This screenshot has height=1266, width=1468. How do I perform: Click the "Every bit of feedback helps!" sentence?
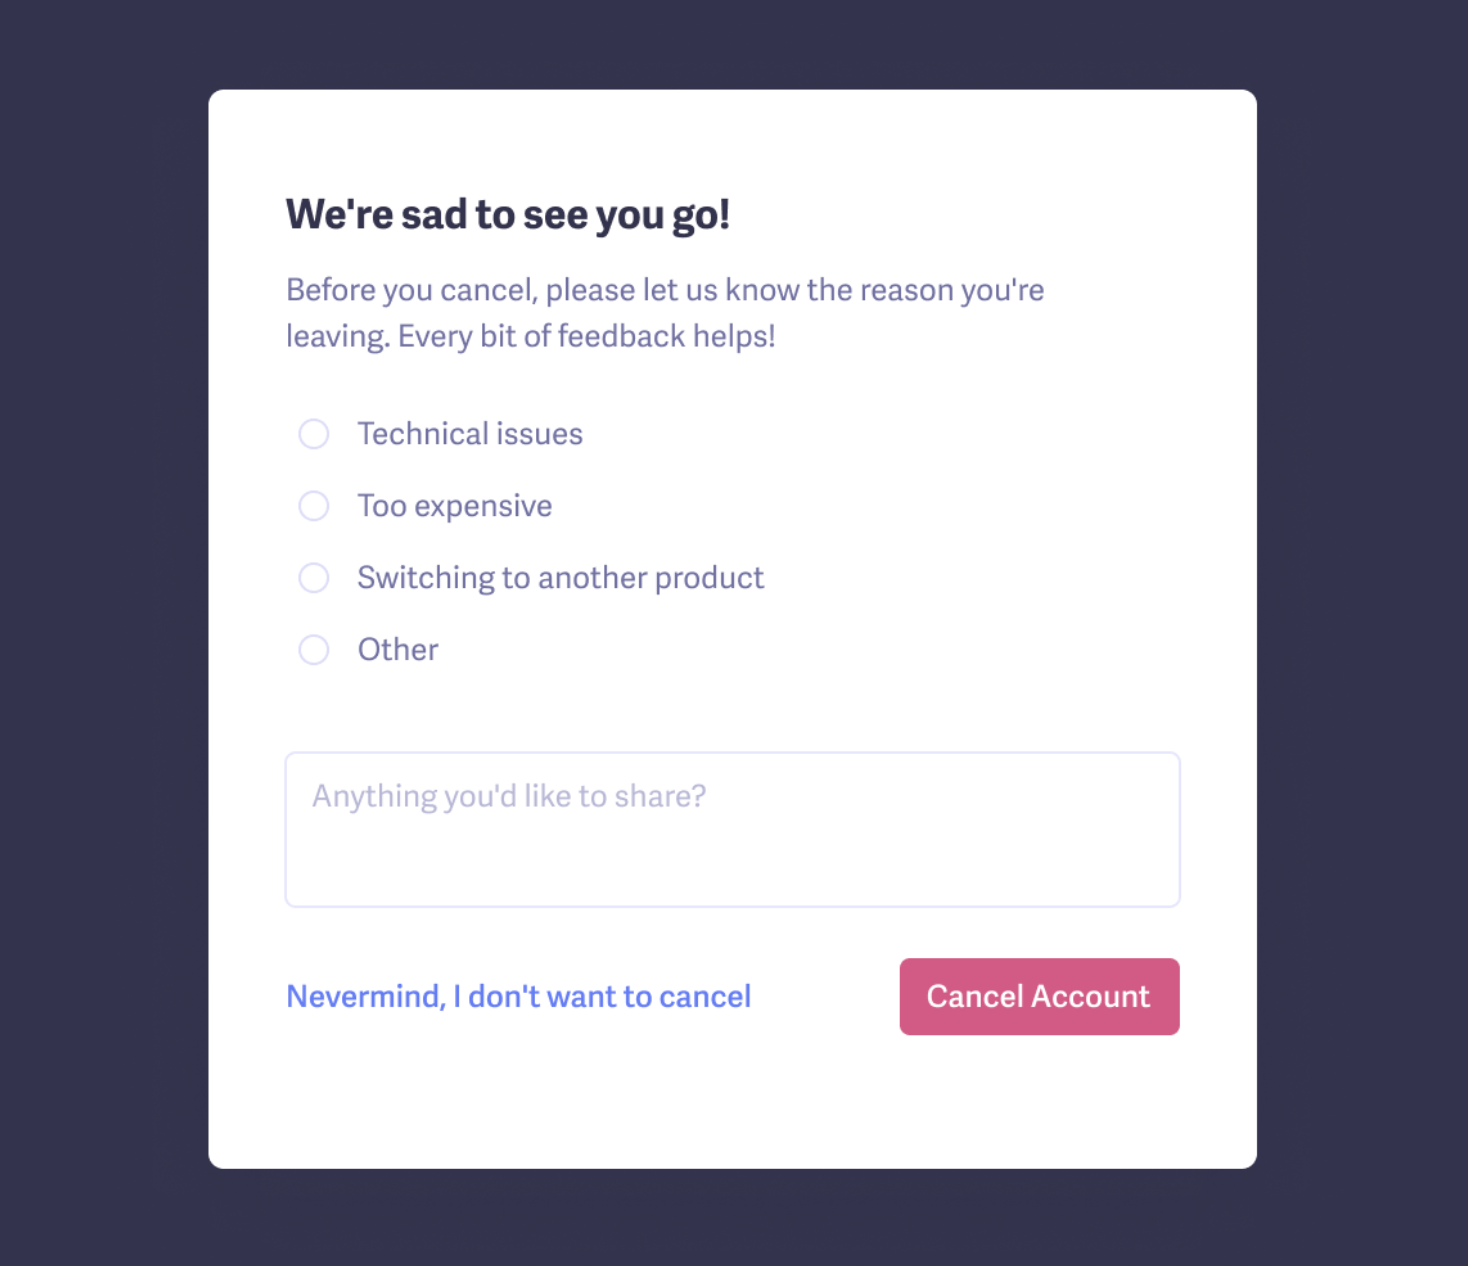(x=586, y=336)
